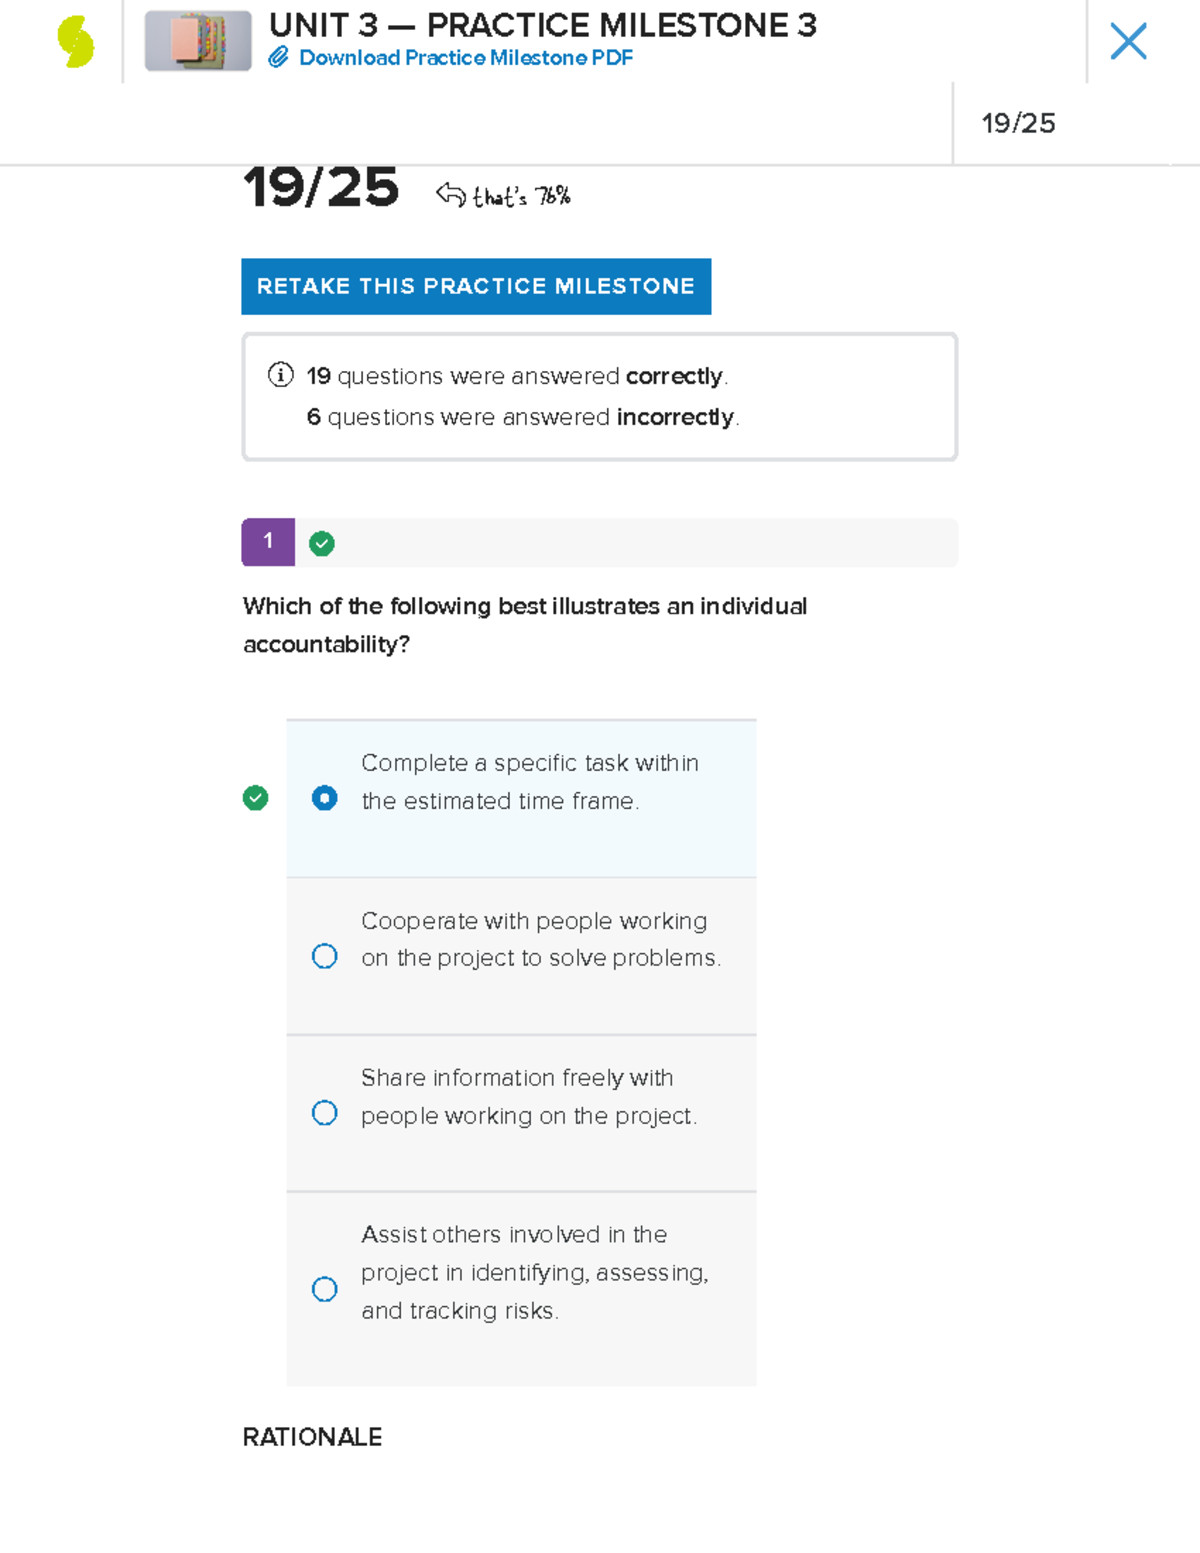Select "Assist others involved" radio option

[324, 1289]
